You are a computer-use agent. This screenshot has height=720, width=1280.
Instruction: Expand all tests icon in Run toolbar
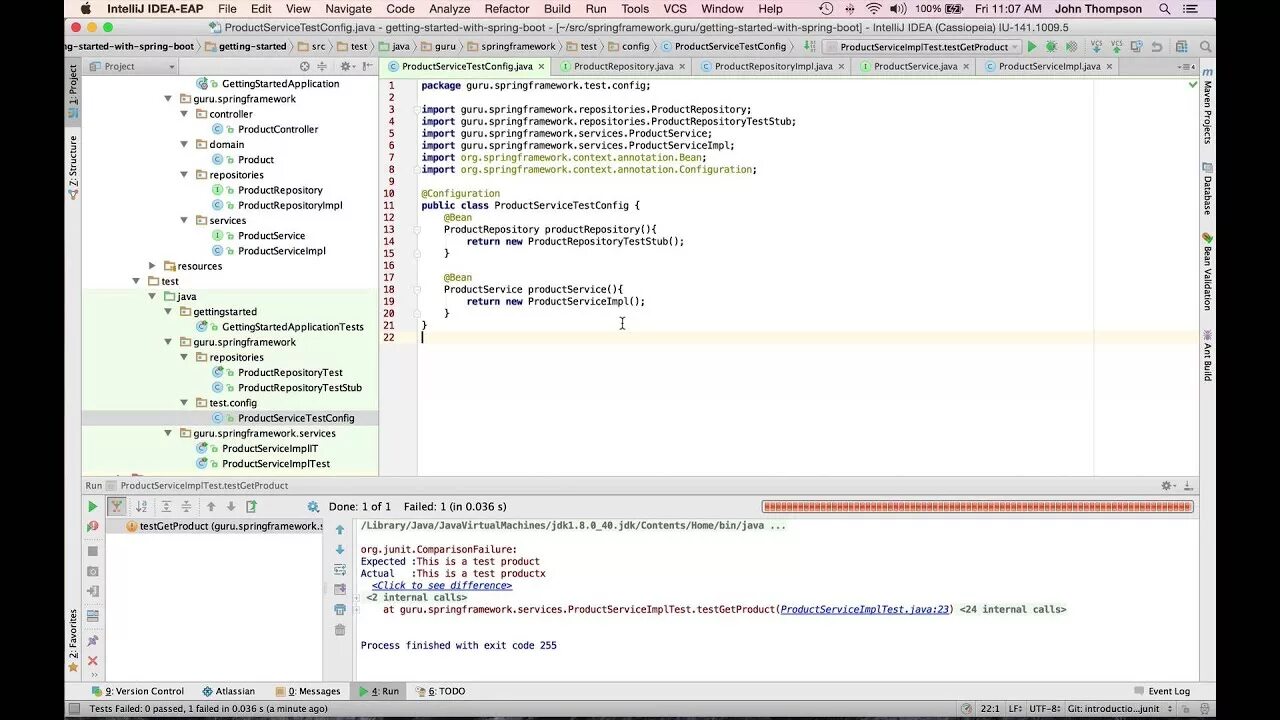[166, 507]
